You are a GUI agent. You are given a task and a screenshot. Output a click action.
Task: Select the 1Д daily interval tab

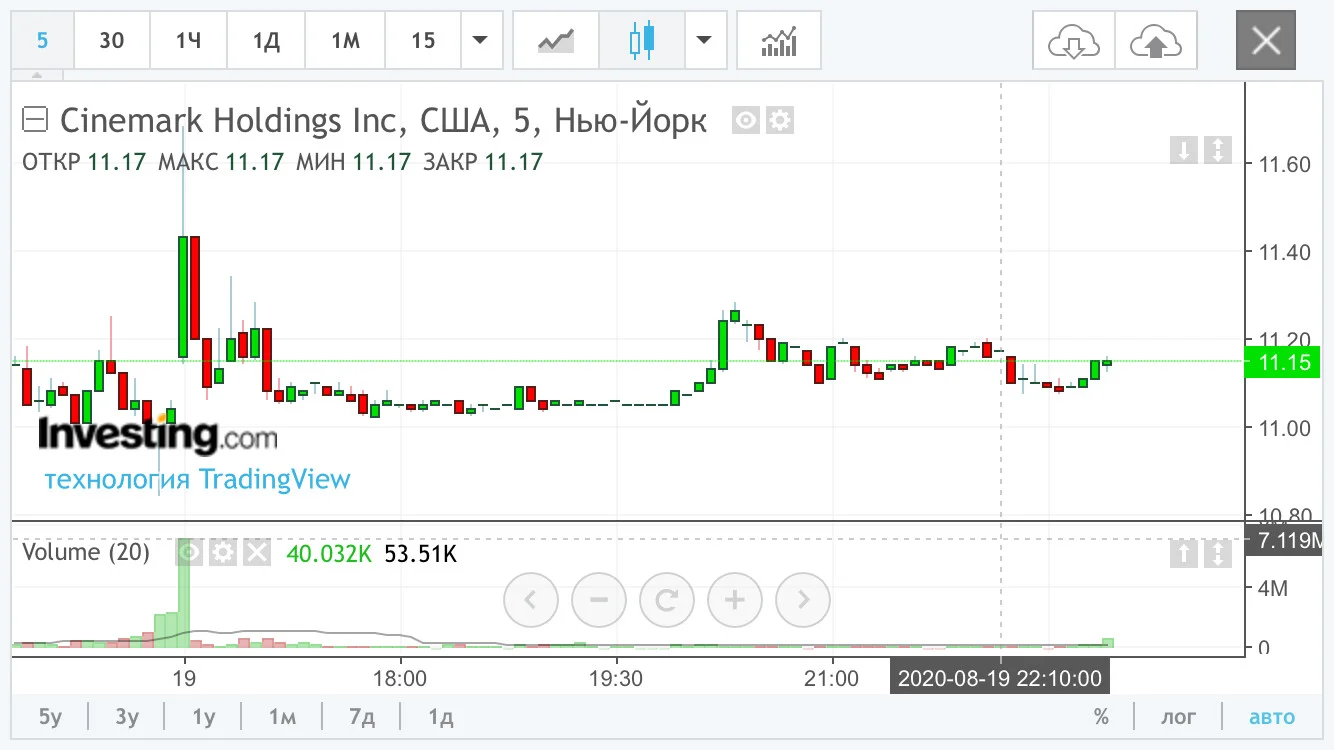tap(266, 41)
